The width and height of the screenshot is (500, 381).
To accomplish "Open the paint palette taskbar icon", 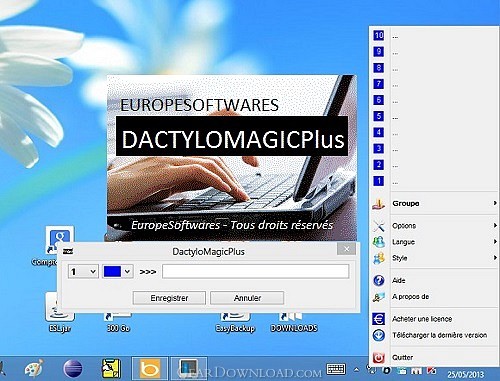I will pyautogui.click(x=34, y=369).
